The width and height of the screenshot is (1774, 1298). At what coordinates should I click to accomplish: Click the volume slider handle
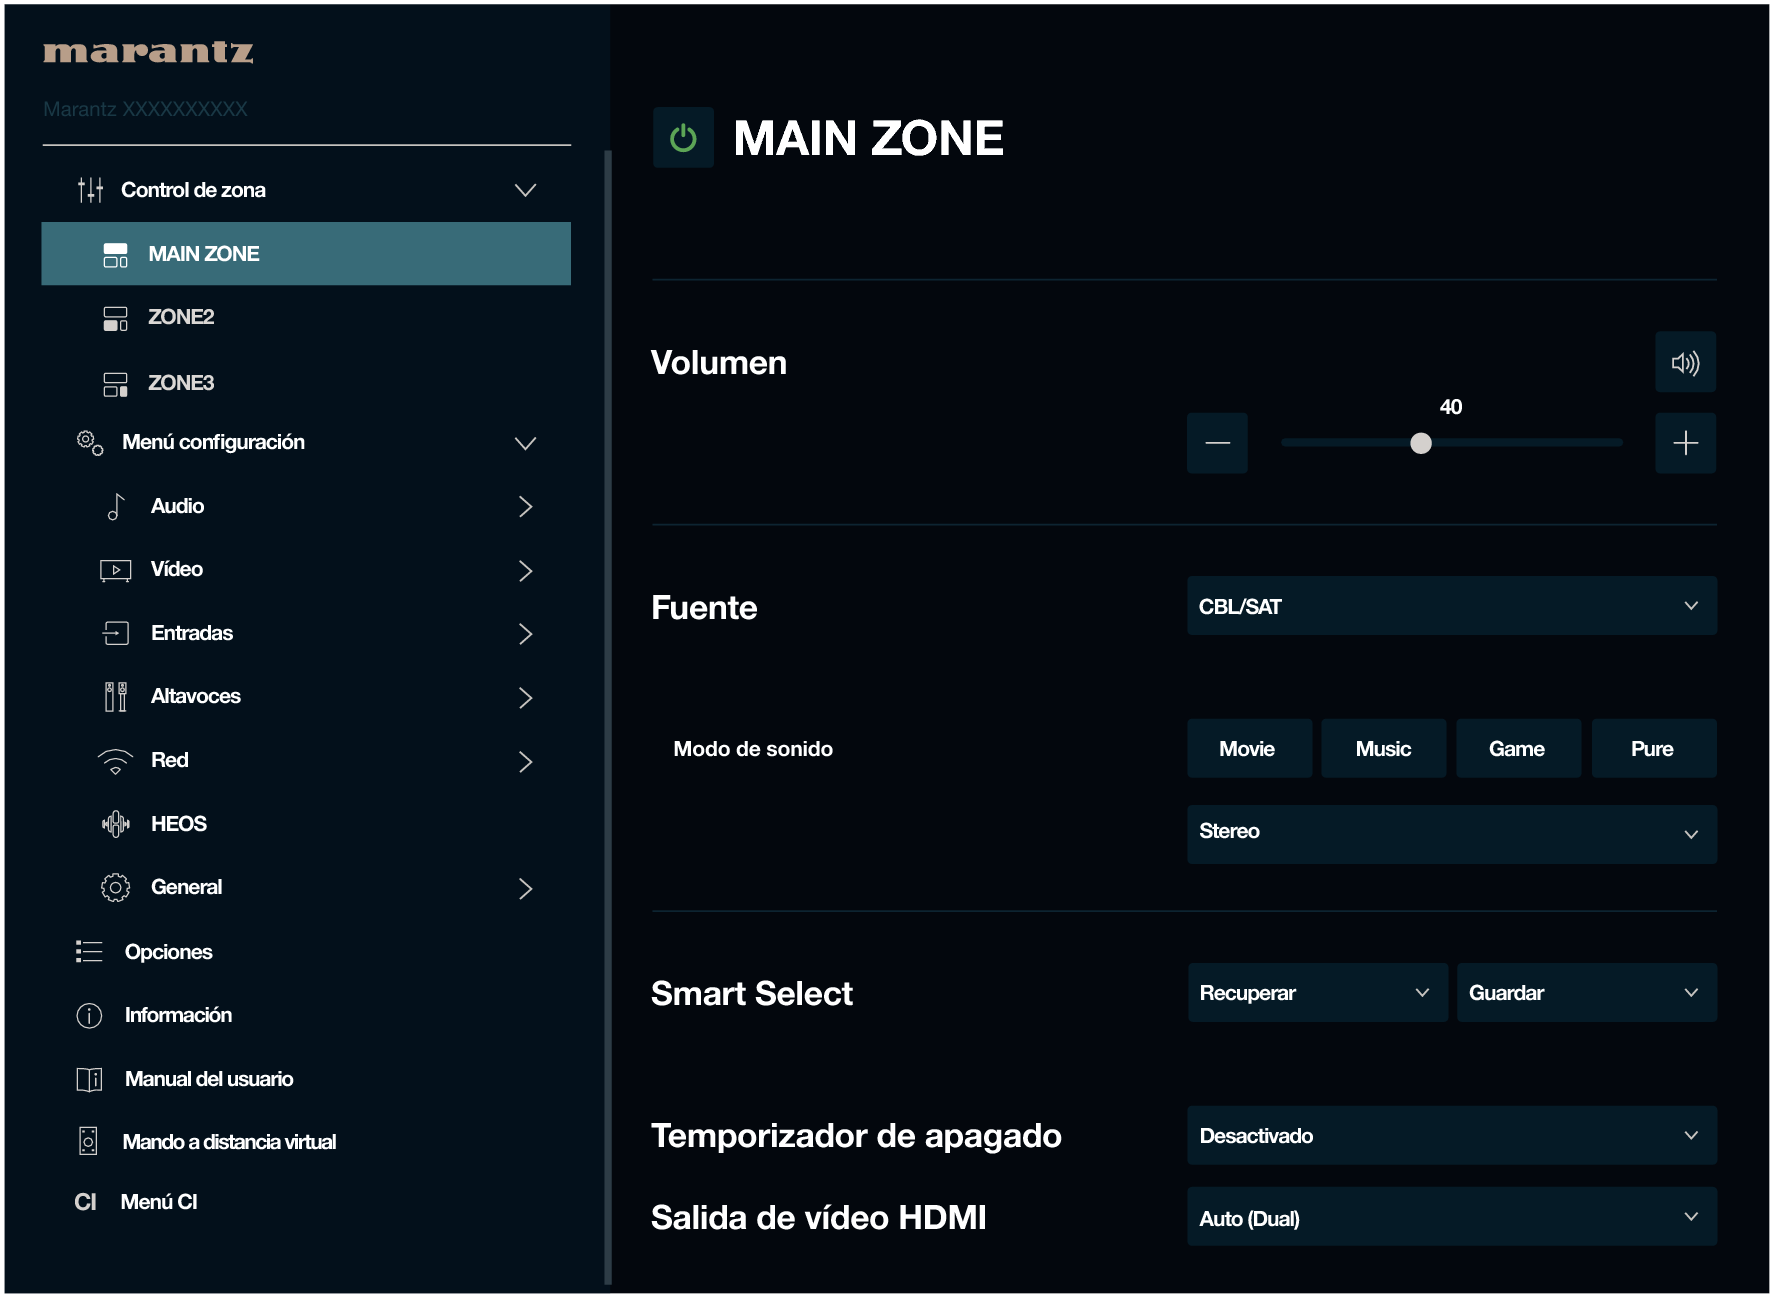click(x=1421, y=443)
